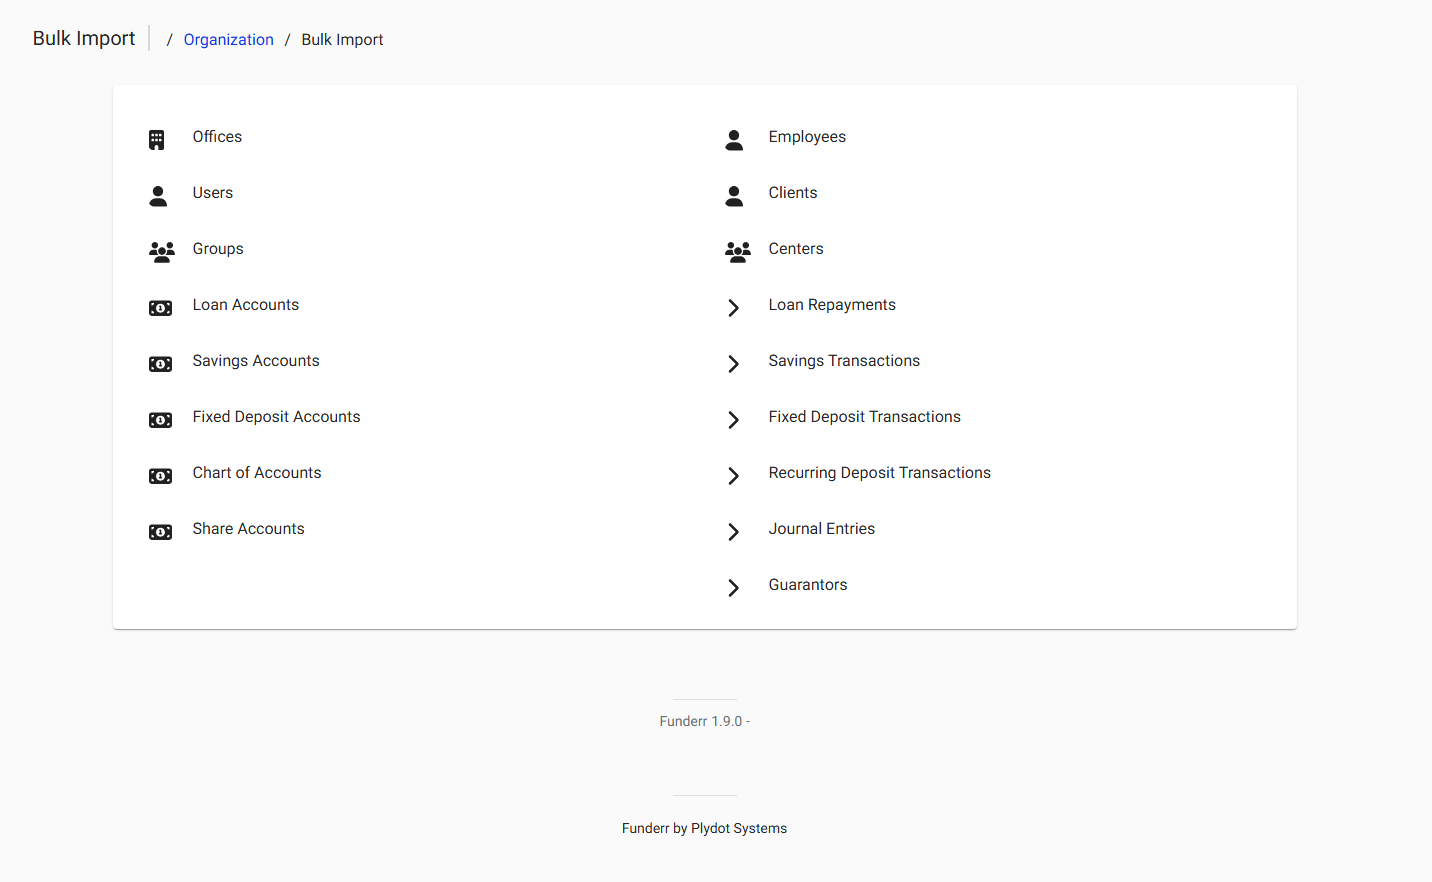Click the Savings Accounts cash icon

coord(160,364)
